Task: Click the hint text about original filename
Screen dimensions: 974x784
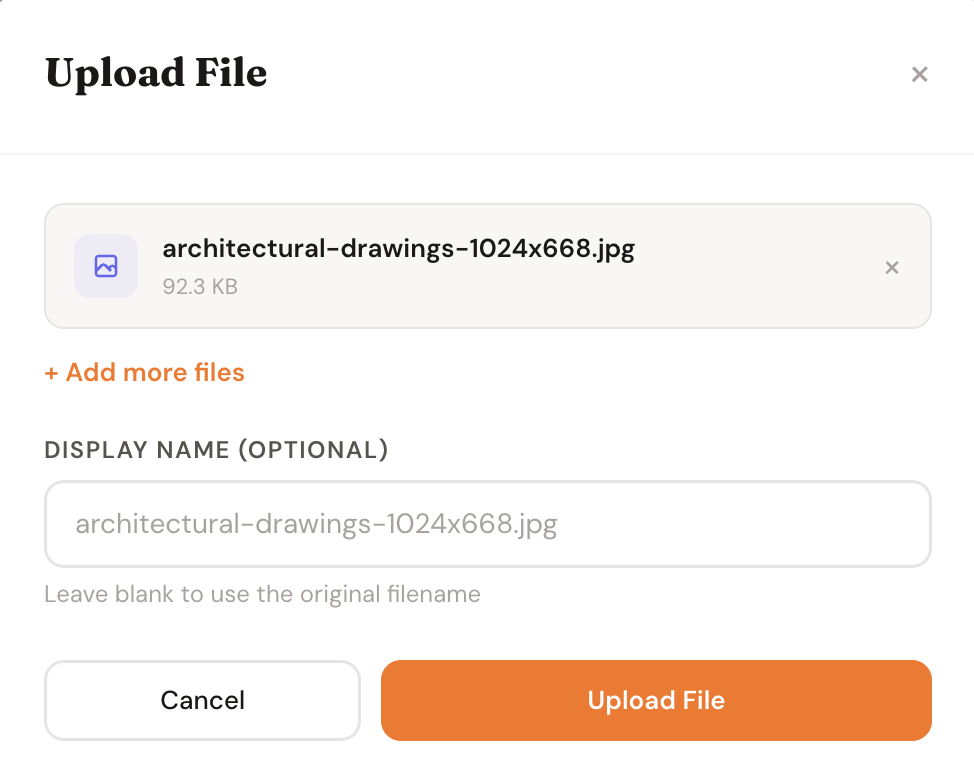Action: pos(261,594)
